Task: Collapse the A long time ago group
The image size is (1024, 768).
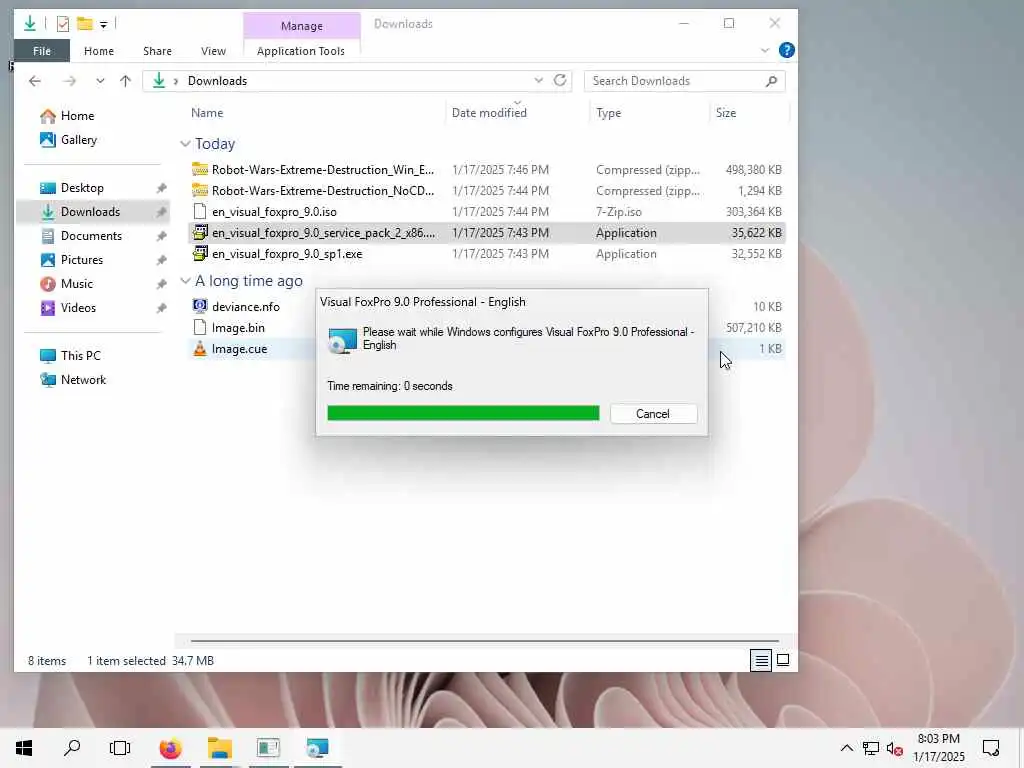Action: (185, 281)
